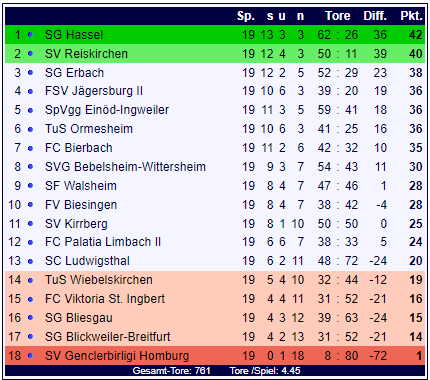This screenshot has height=380, width=430.
Task: Select the blue dot beside SV Kirrberg
Action: click(x=30, y=224)
